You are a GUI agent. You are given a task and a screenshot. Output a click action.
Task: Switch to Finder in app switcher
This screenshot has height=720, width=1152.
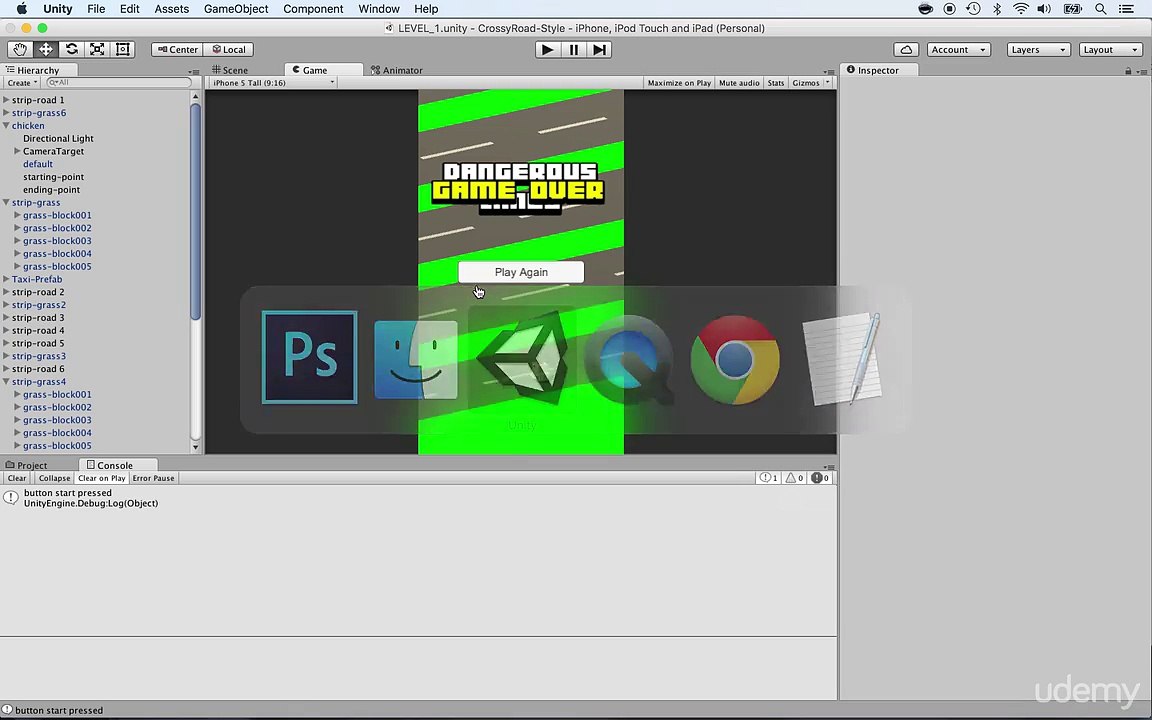pos(416,360)
